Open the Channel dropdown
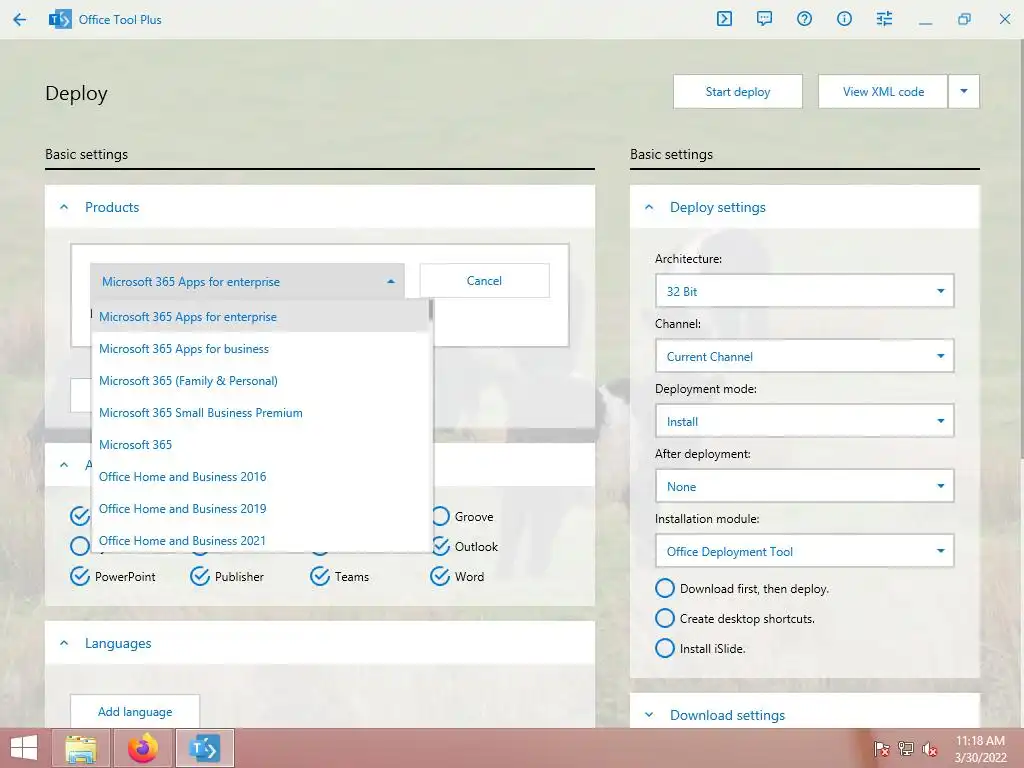Screen dimensions: 1024x768 805,356
